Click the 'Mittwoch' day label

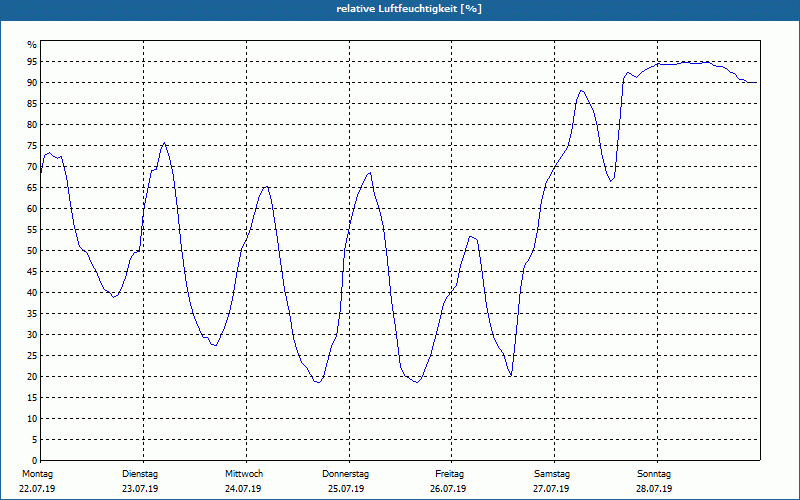244,474
